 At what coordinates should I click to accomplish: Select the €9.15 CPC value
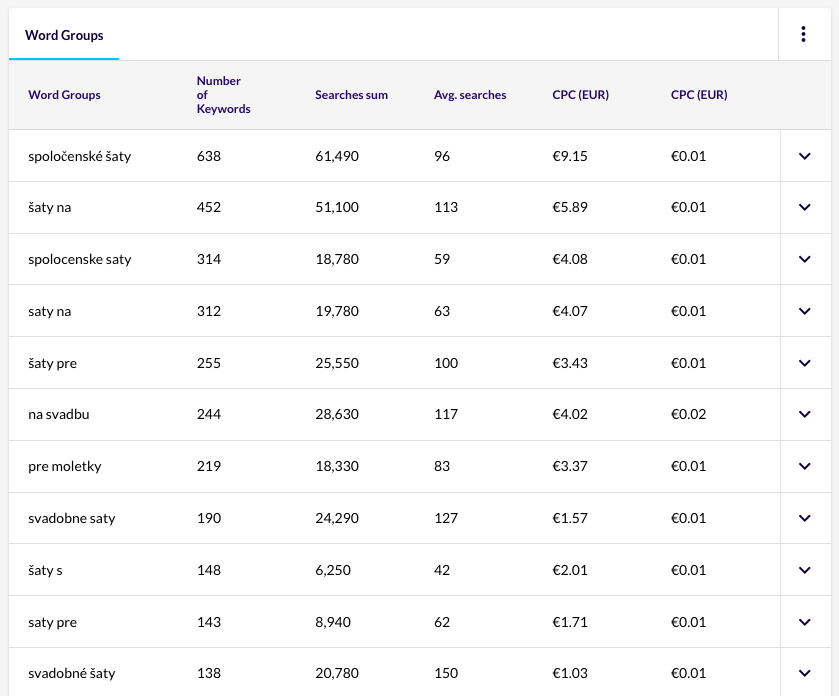click(x=570, y=156)
